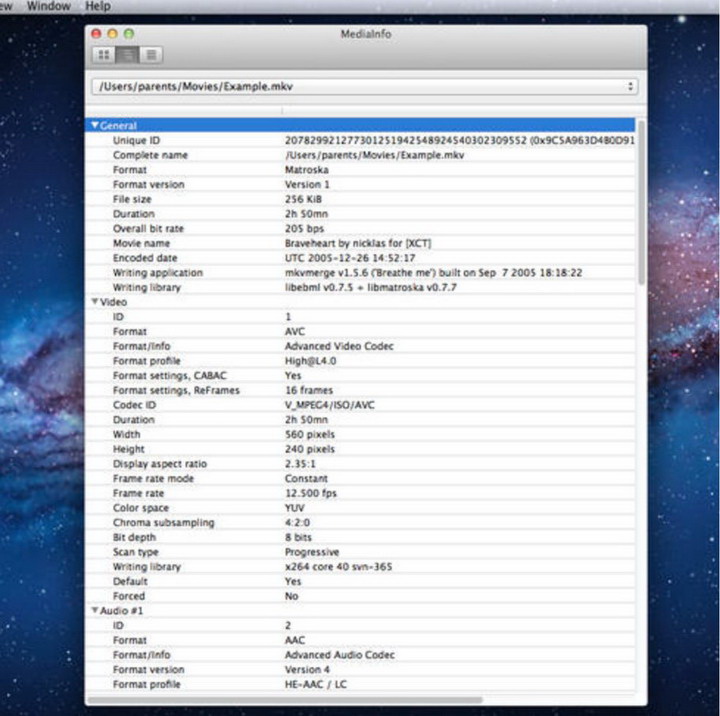Collapse the Audio #1 section triangle
This screenshot has height=716, width=720.
[95, 610]
